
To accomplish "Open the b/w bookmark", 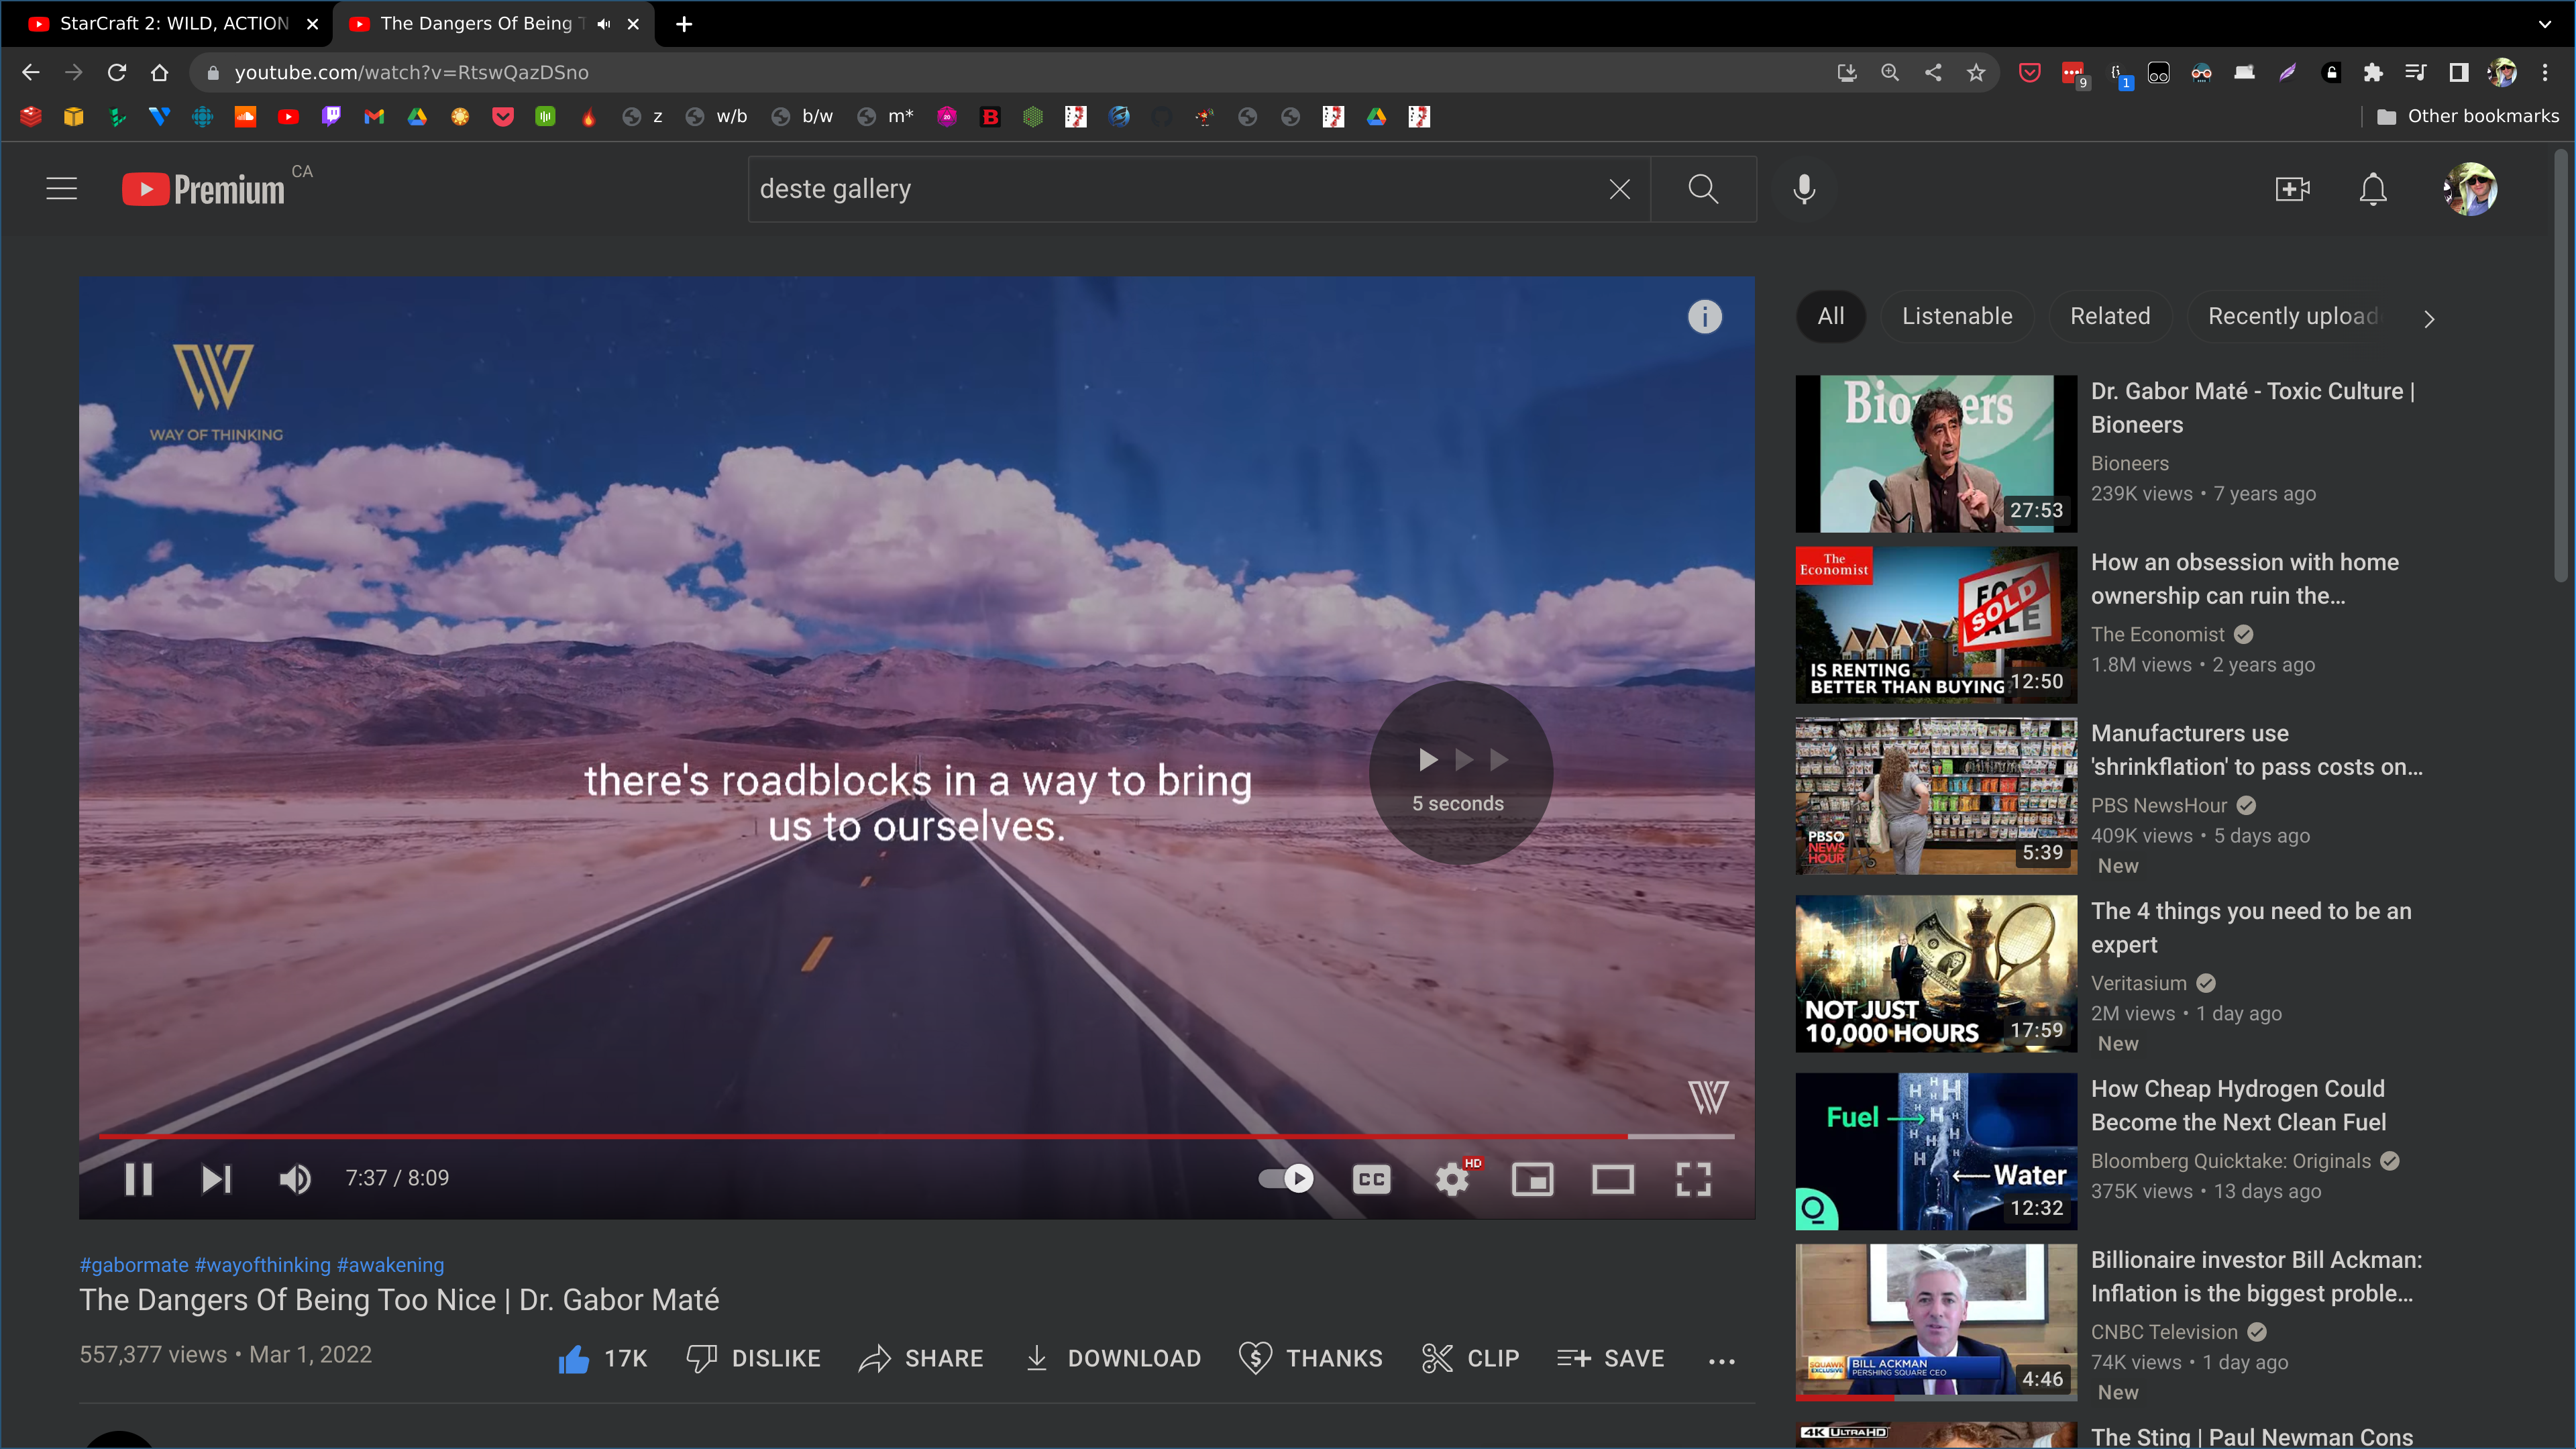I will pyautogui.click(x=803, y=116).
